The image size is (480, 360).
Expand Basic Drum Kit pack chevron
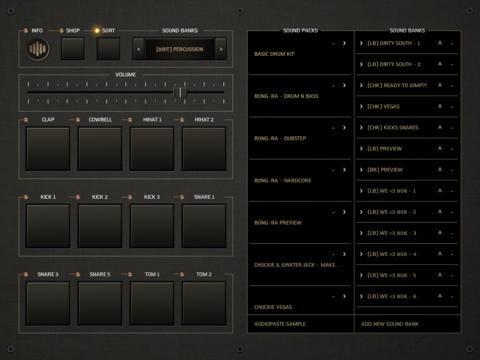(344, 43)
